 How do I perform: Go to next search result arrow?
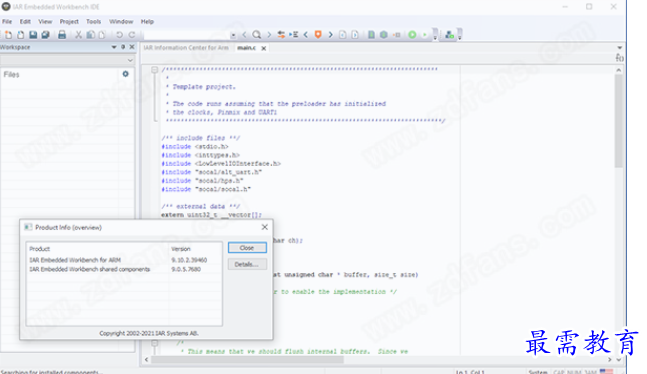point(269,35)
